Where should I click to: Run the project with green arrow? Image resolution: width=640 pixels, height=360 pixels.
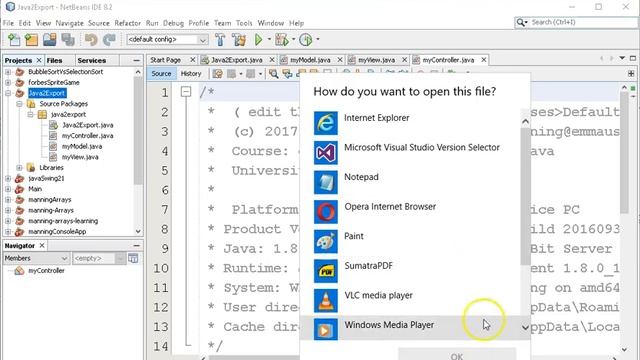click(258, 40)
